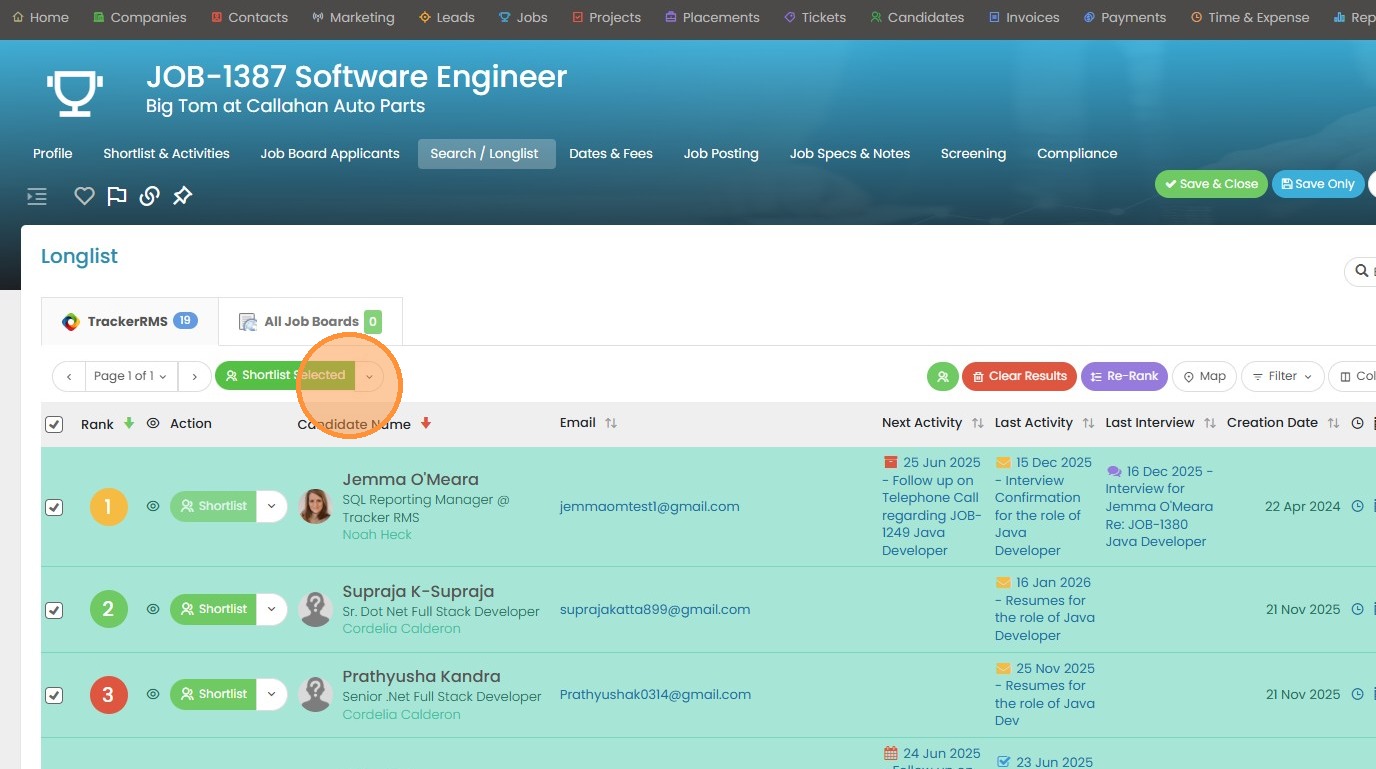Toggle the sidebar indent menu icon

pos(37,196)
